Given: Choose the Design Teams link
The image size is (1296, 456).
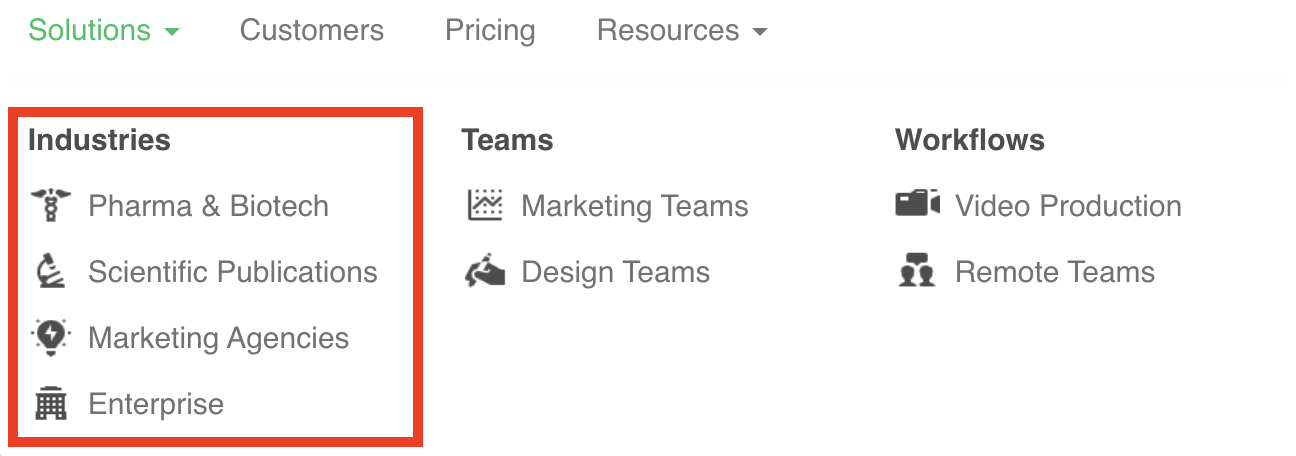Looking at the screenshot, I should tap(615, 272).
